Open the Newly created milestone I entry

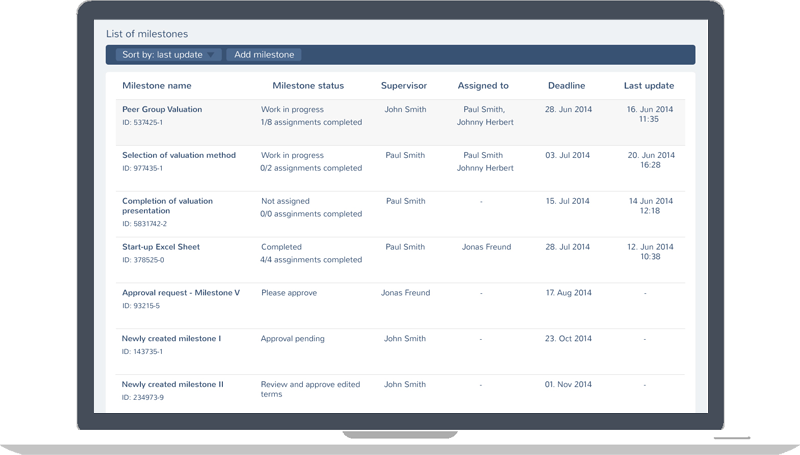pos(171,339)
